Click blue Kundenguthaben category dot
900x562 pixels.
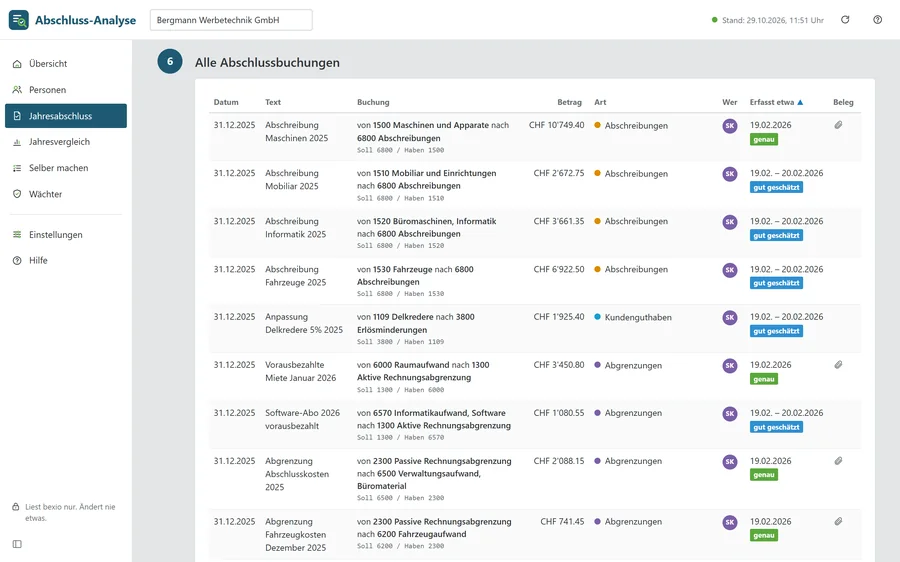click(x=598, y=317)
